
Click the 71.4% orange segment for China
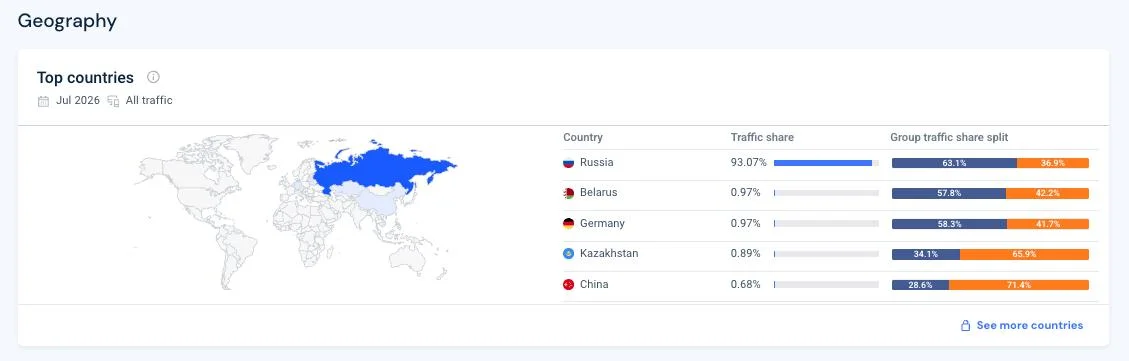[x=1019, y=285]
